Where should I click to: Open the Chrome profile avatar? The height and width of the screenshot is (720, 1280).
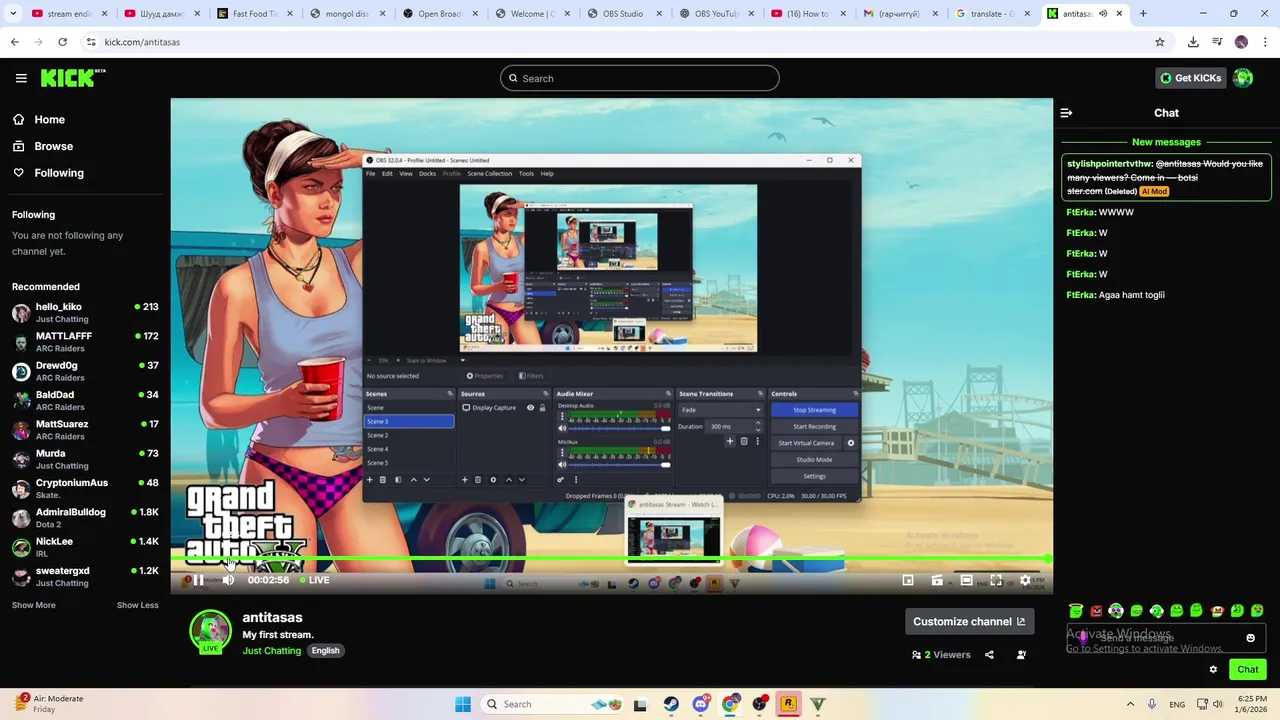pyautogui.click(x=1241, y=42)
